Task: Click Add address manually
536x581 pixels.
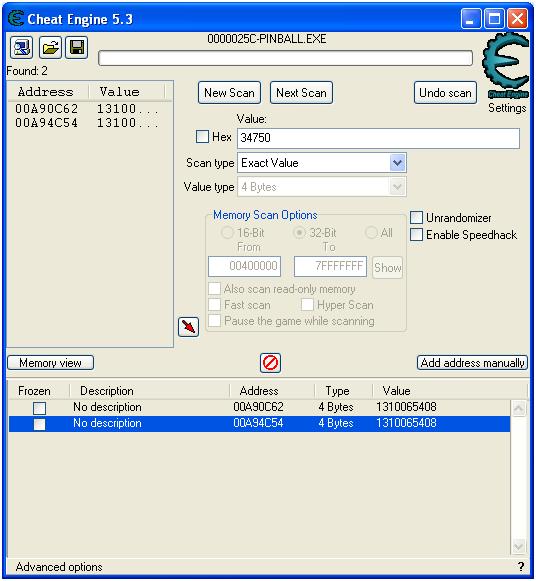Action: [472, 363]
